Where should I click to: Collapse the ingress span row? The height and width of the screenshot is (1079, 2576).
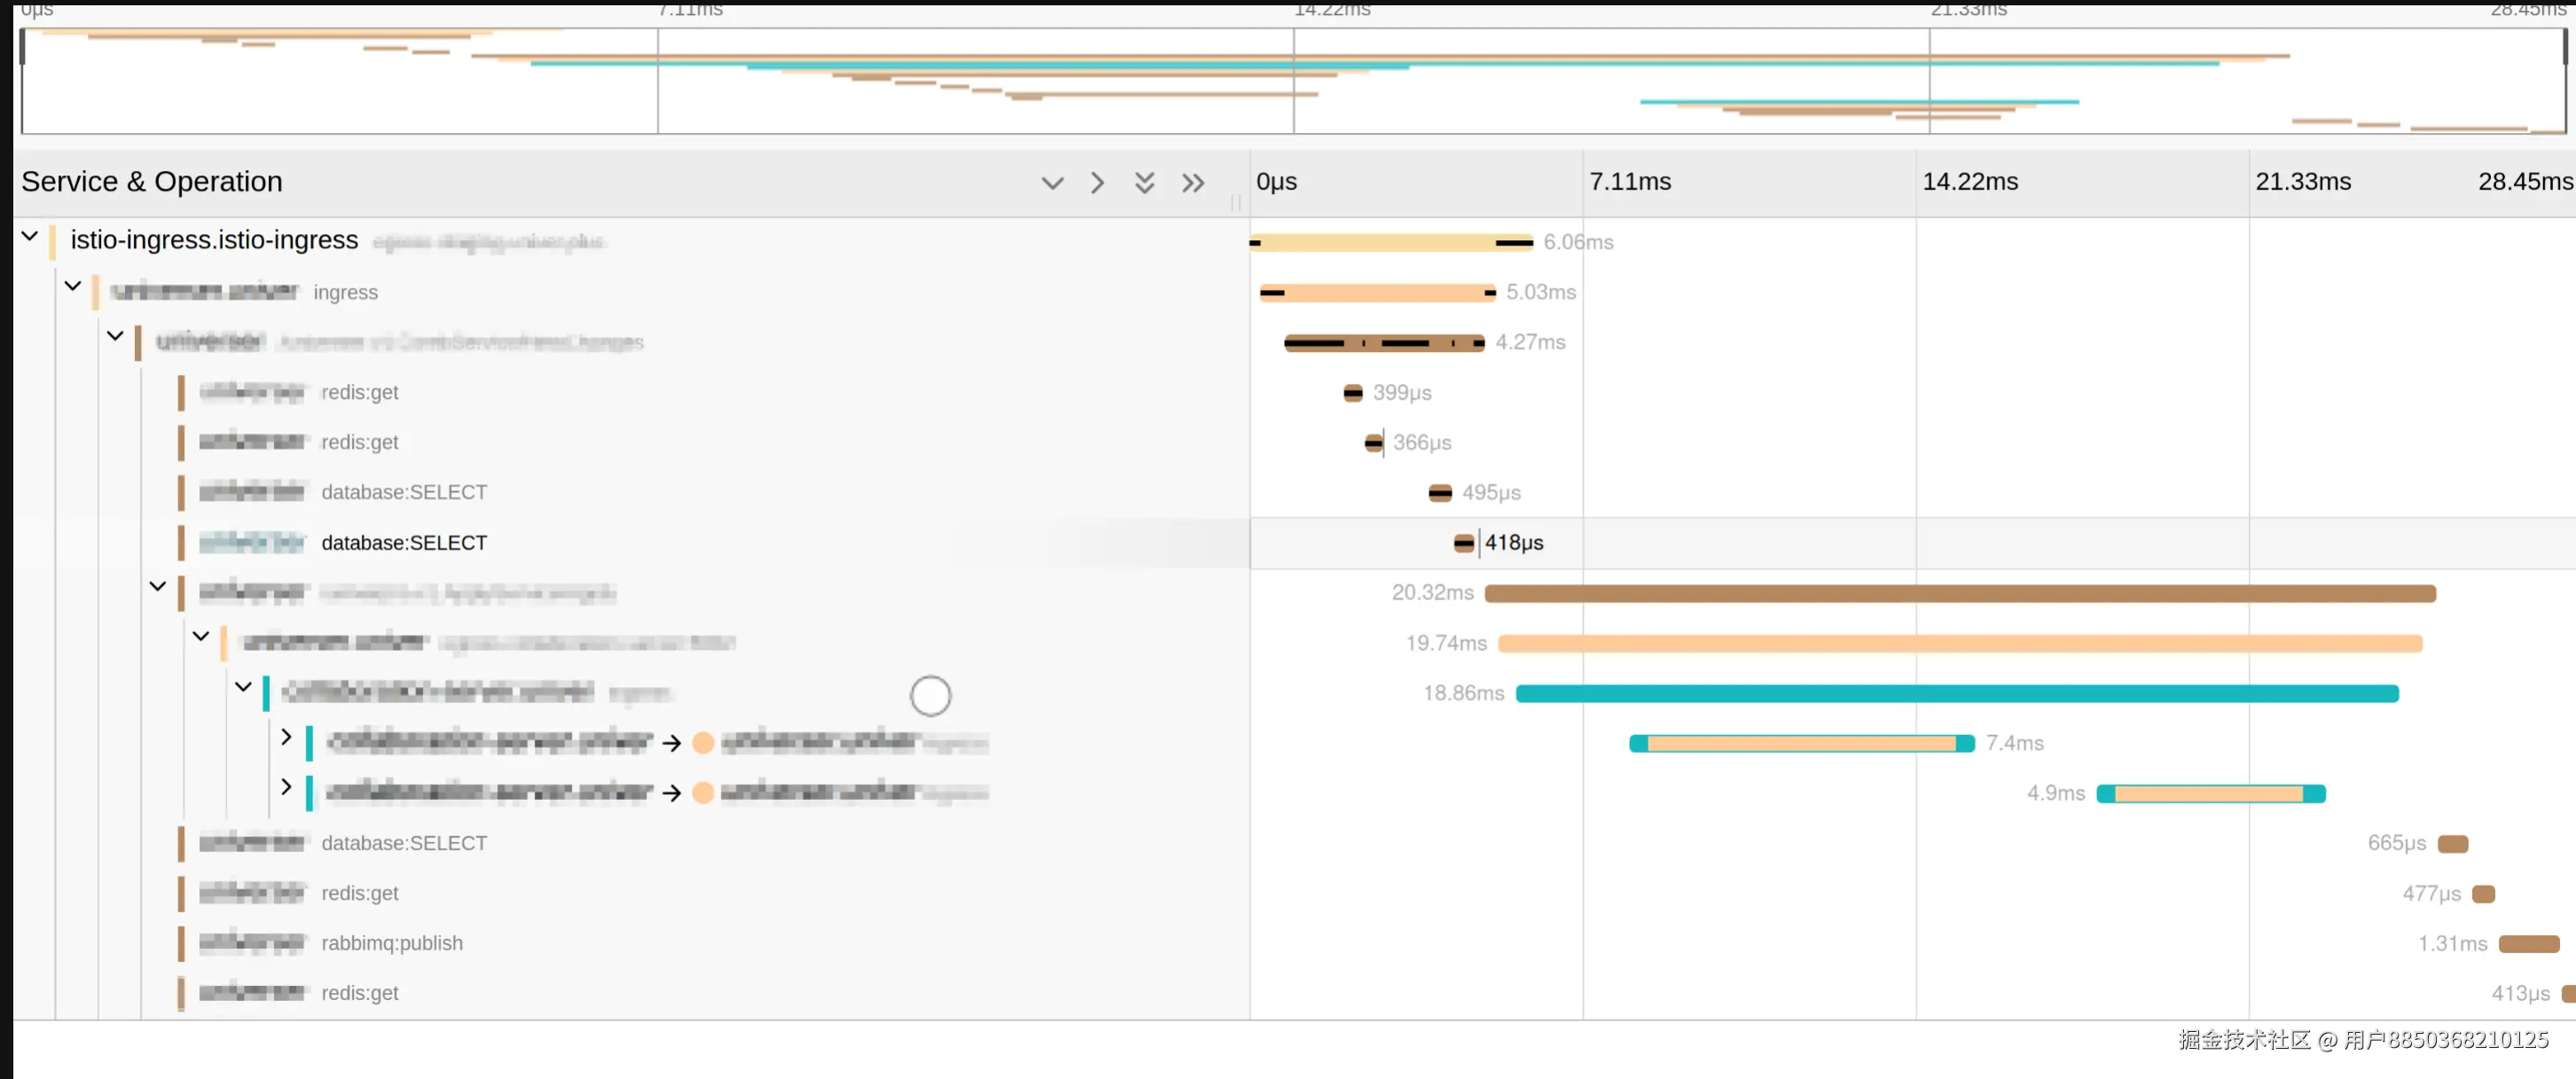[x=73, y=287]
